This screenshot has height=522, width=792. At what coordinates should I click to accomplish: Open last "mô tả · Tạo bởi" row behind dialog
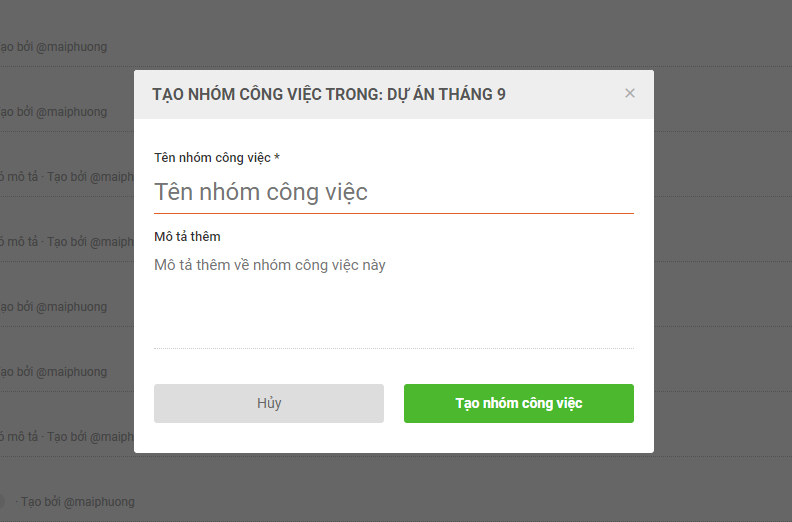point(67,437)
